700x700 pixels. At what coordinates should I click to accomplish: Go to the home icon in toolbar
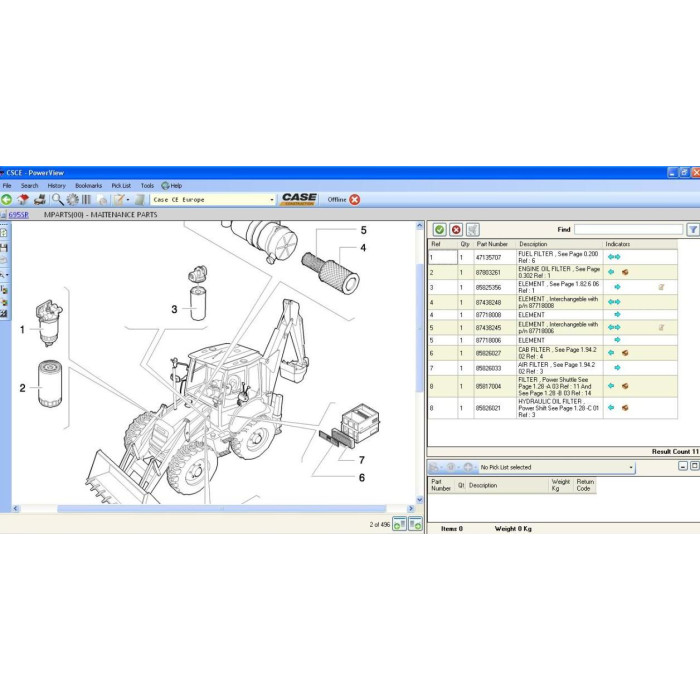click(x=23, y=200)
